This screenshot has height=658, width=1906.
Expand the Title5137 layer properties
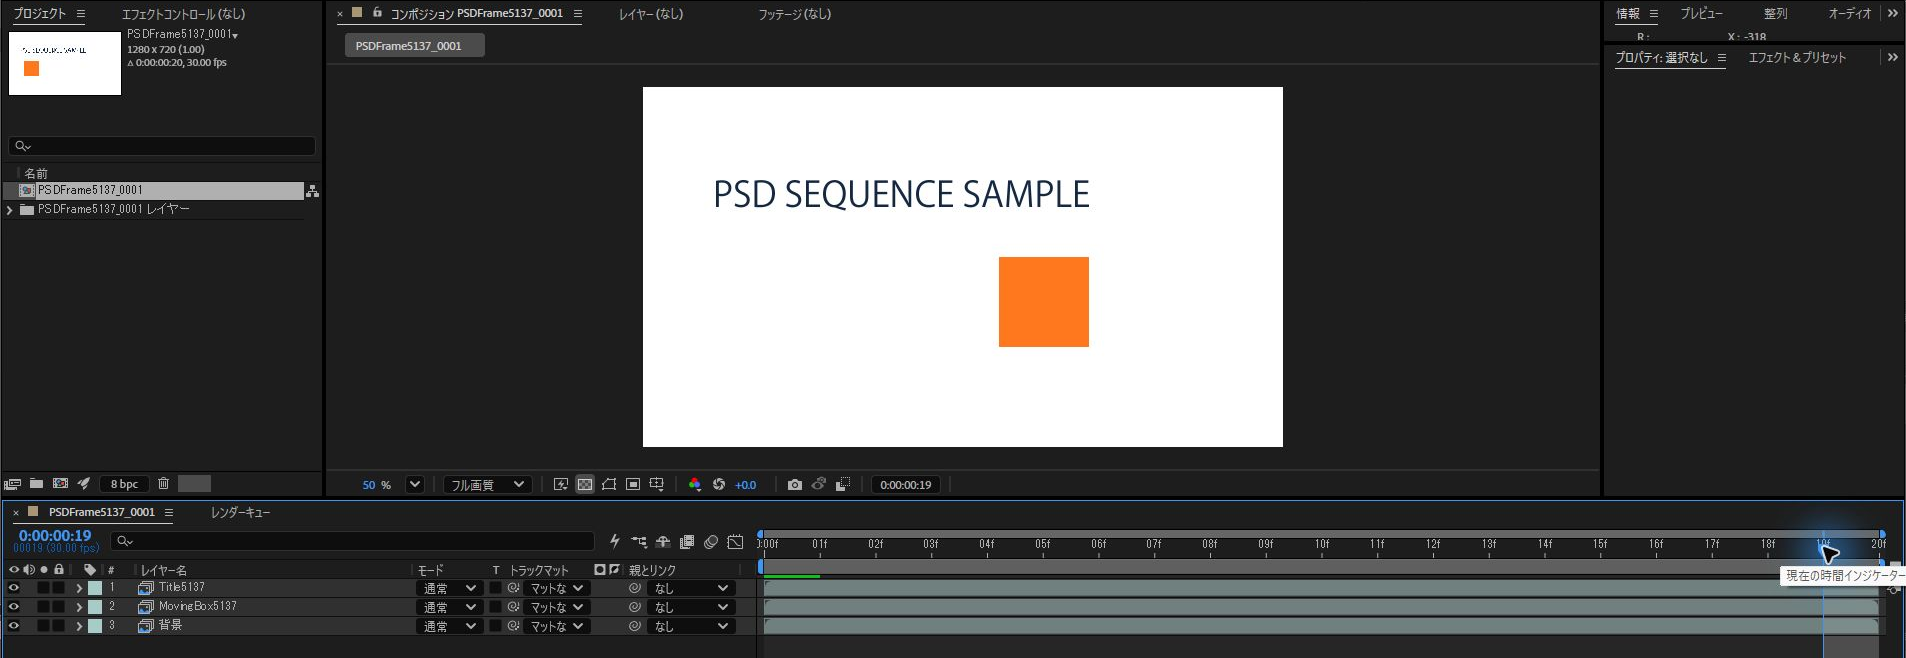79,588
